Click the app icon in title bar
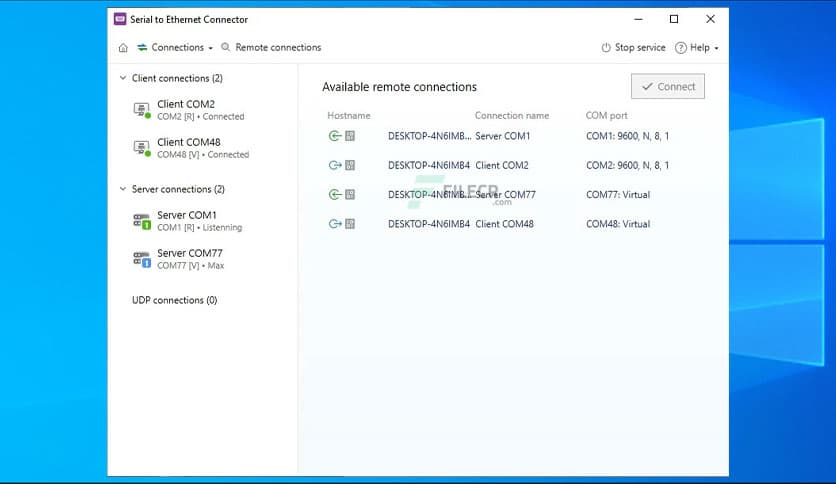This screenshot has width=836, height=484. coord(120,19)
